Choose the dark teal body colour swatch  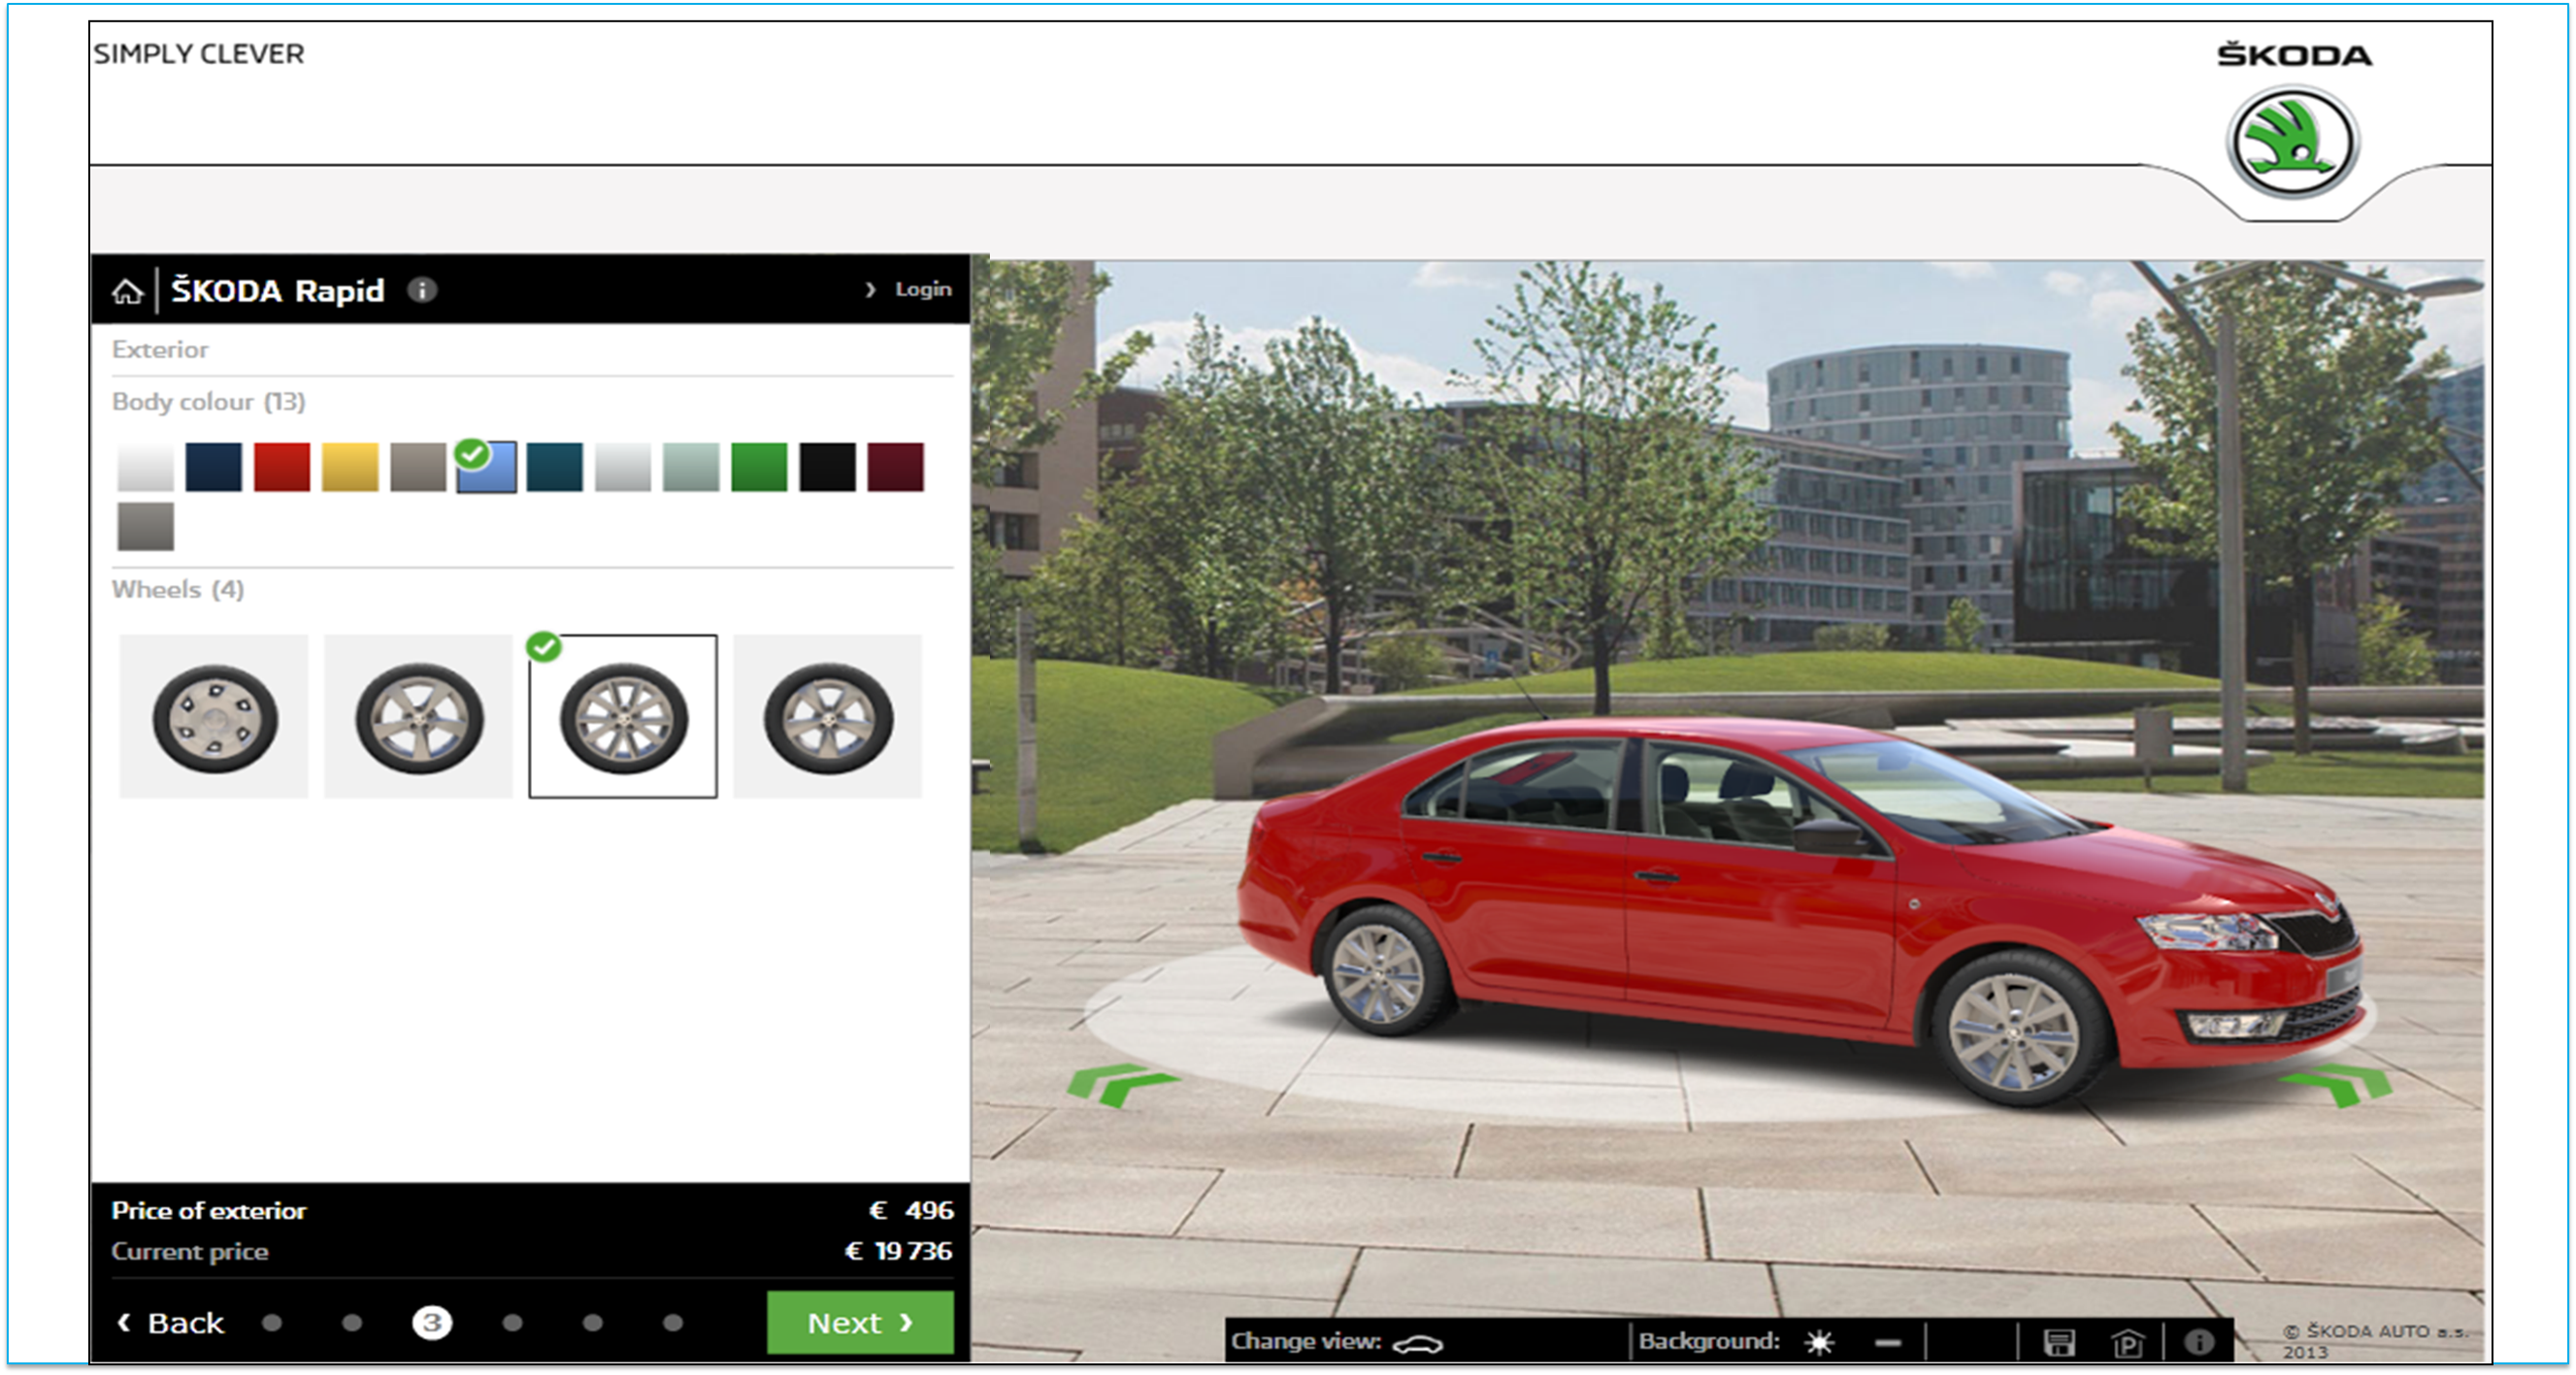555,467
